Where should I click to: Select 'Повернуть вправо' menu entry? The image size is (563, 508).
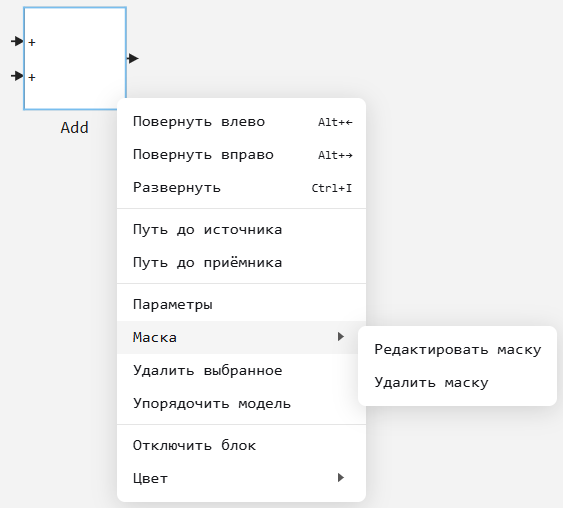pos(241,155)
